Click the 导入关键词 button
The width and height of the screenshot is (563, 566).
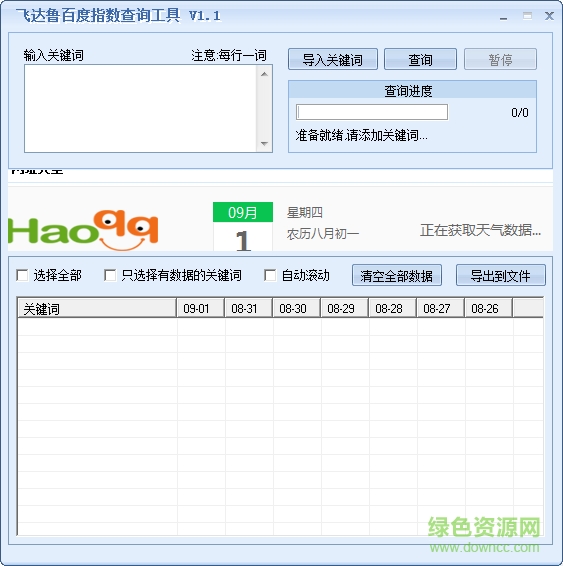tap(333, 59)
